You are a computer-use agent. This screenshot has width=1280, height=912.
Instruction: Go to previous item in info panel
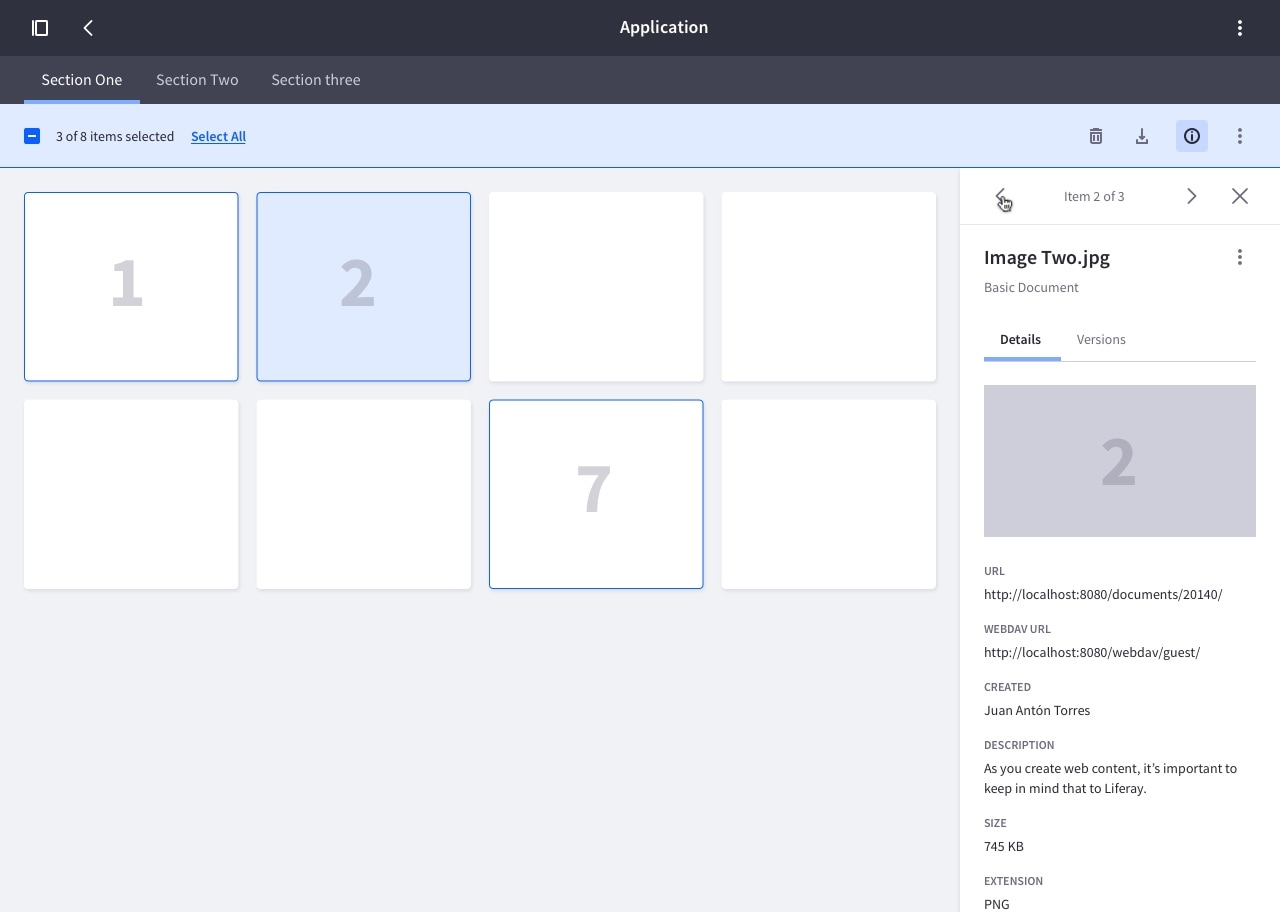pos(1001,196)
